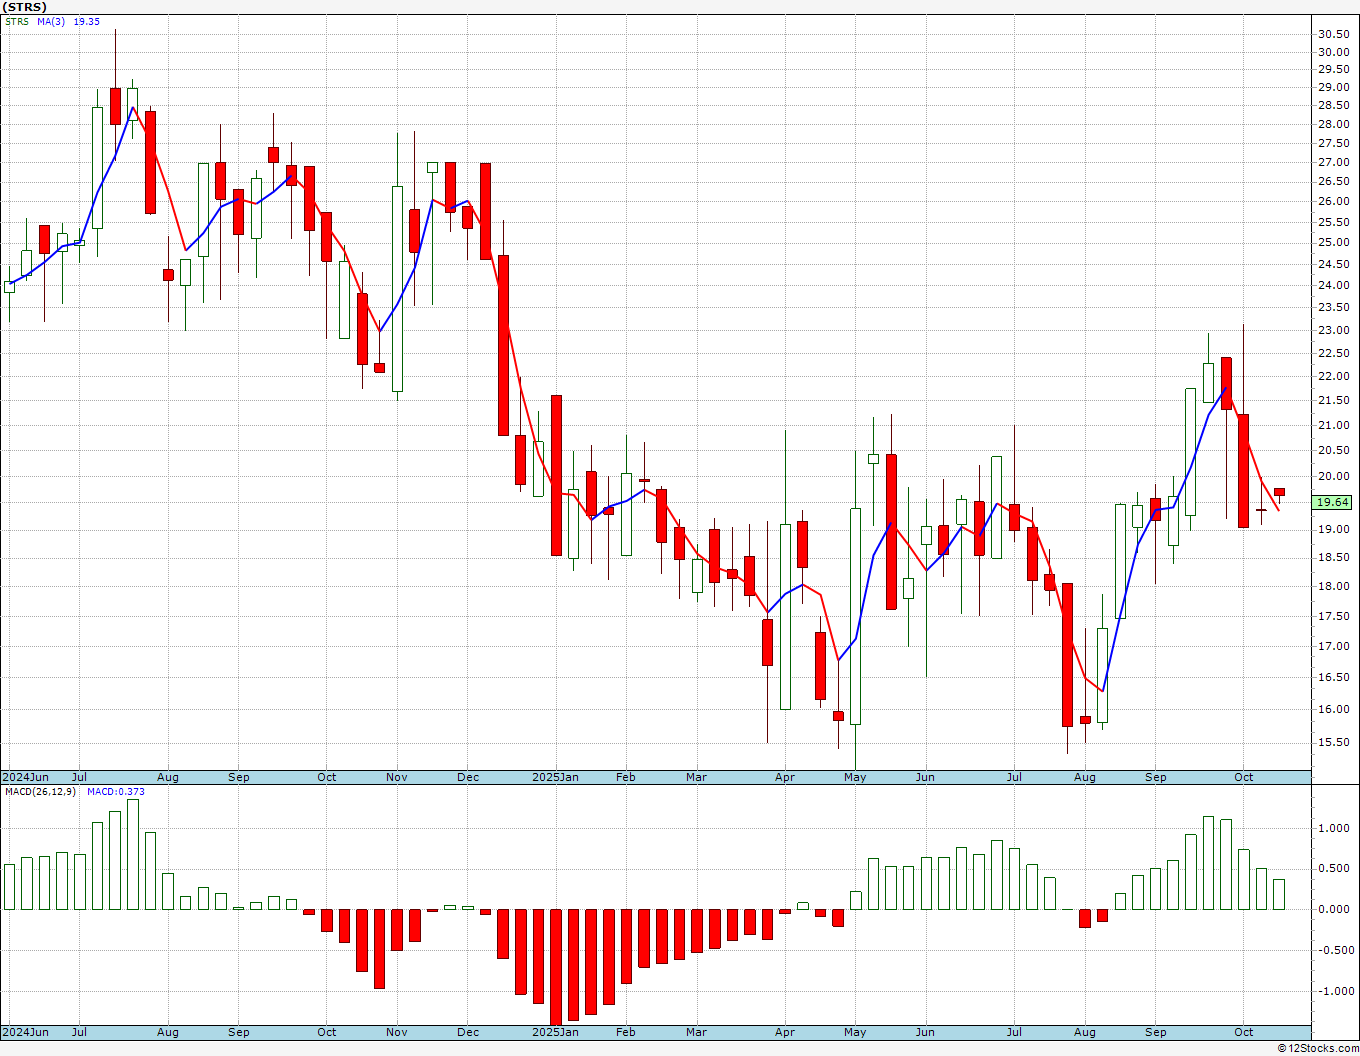Click the 15.50 price axis label
This screenshot has width=1360, height=1056.
[x=1333, y=742]
